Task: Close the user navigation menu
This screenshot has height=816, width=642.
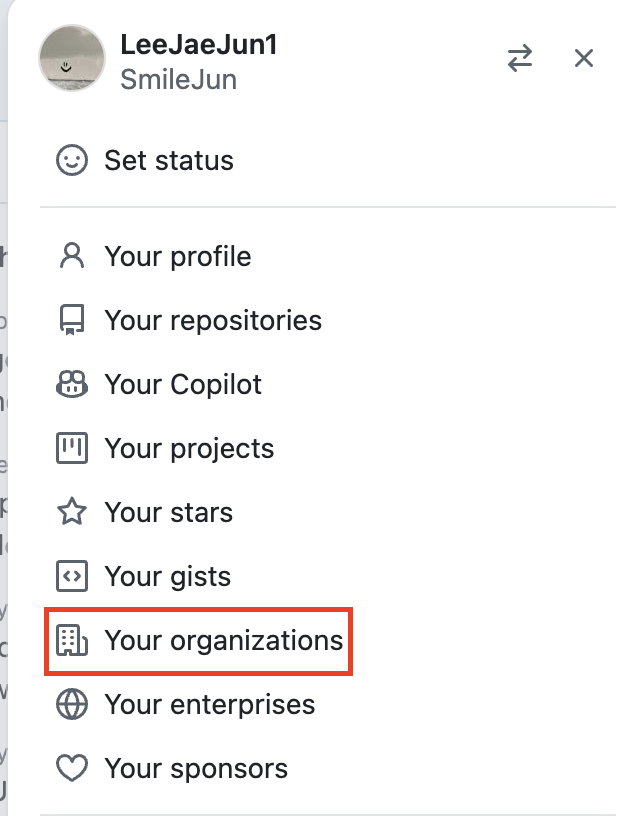Action: coord(584,59)
